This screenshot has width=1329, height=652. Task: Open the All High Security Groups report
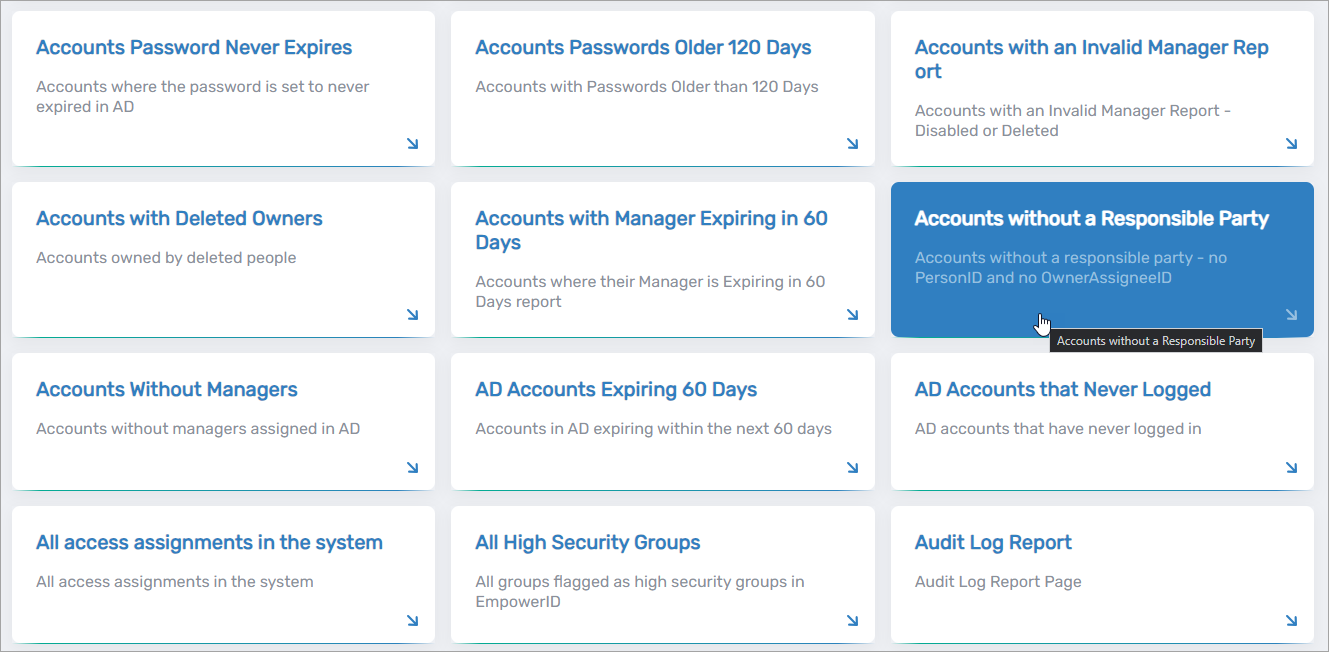coord(588,542)
